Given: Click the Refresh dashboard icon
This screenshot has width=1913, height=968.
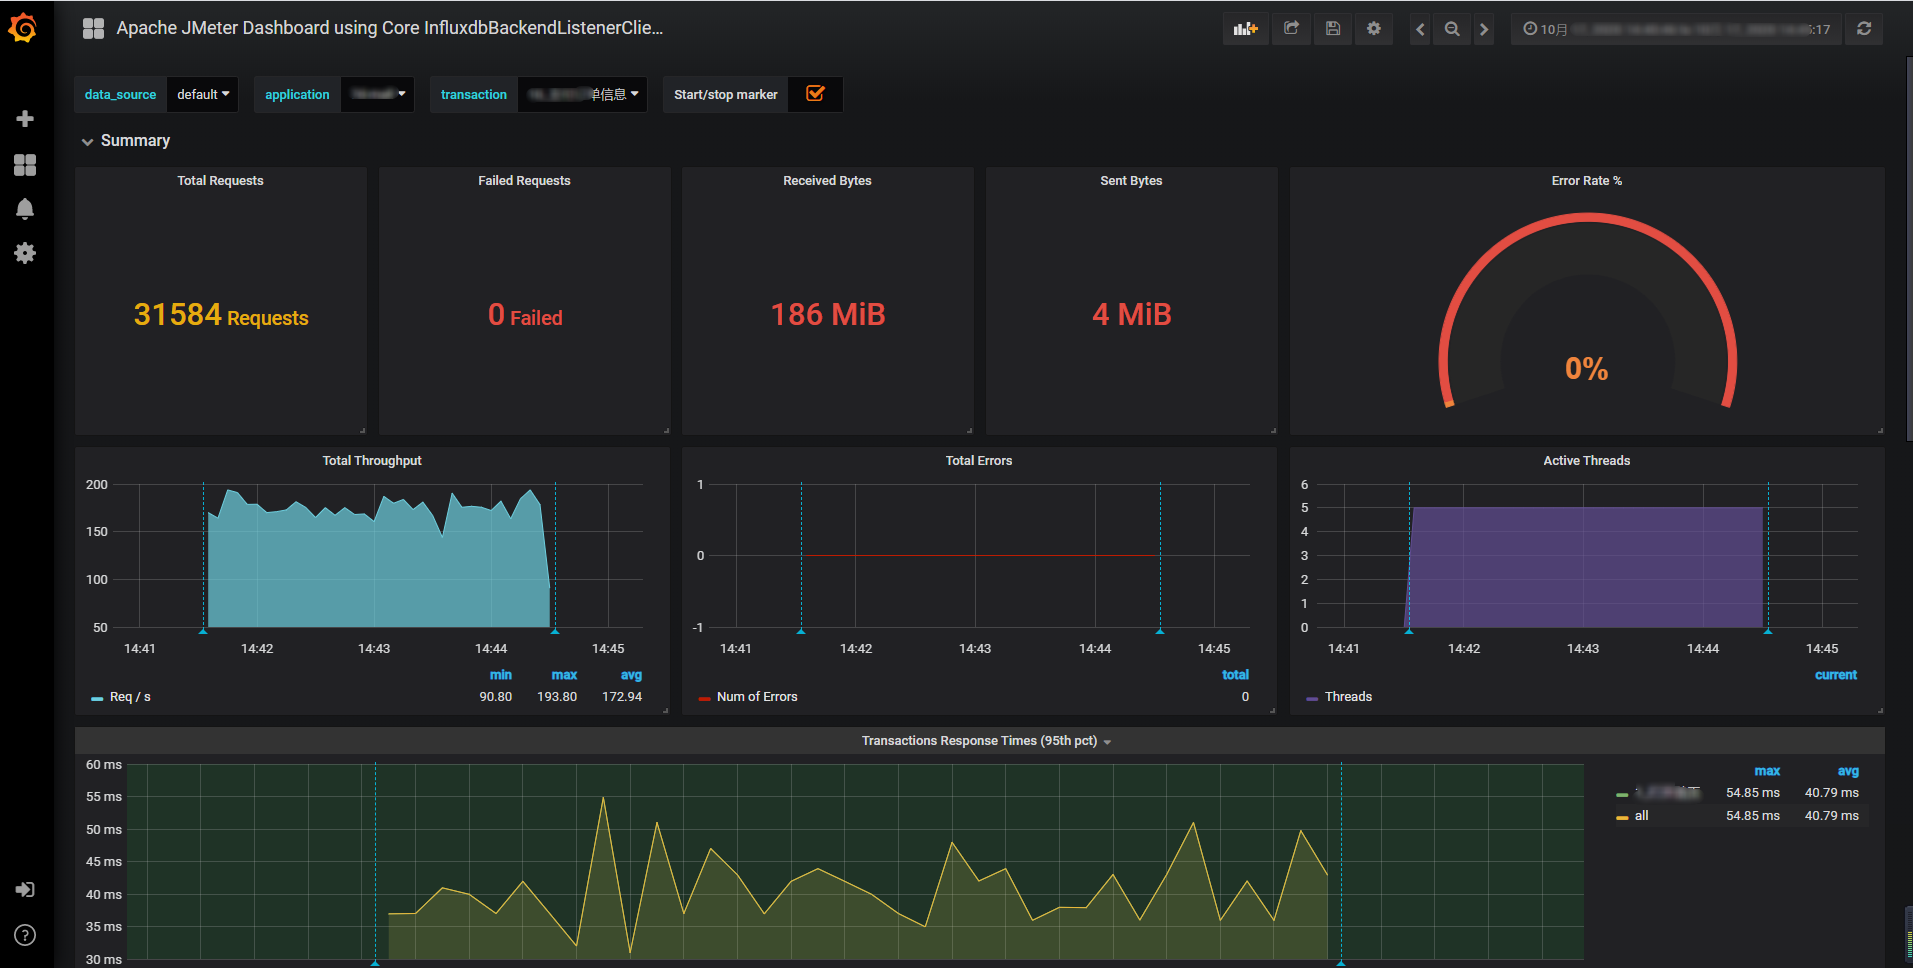Looking at the screenshot, I should tap(1864, 29).
